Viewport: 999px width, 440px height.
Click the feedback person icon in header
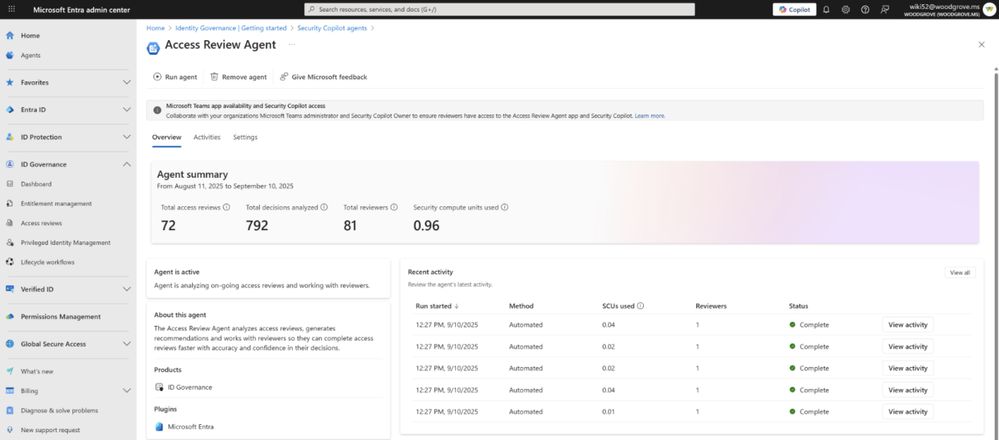click(884, 10)
